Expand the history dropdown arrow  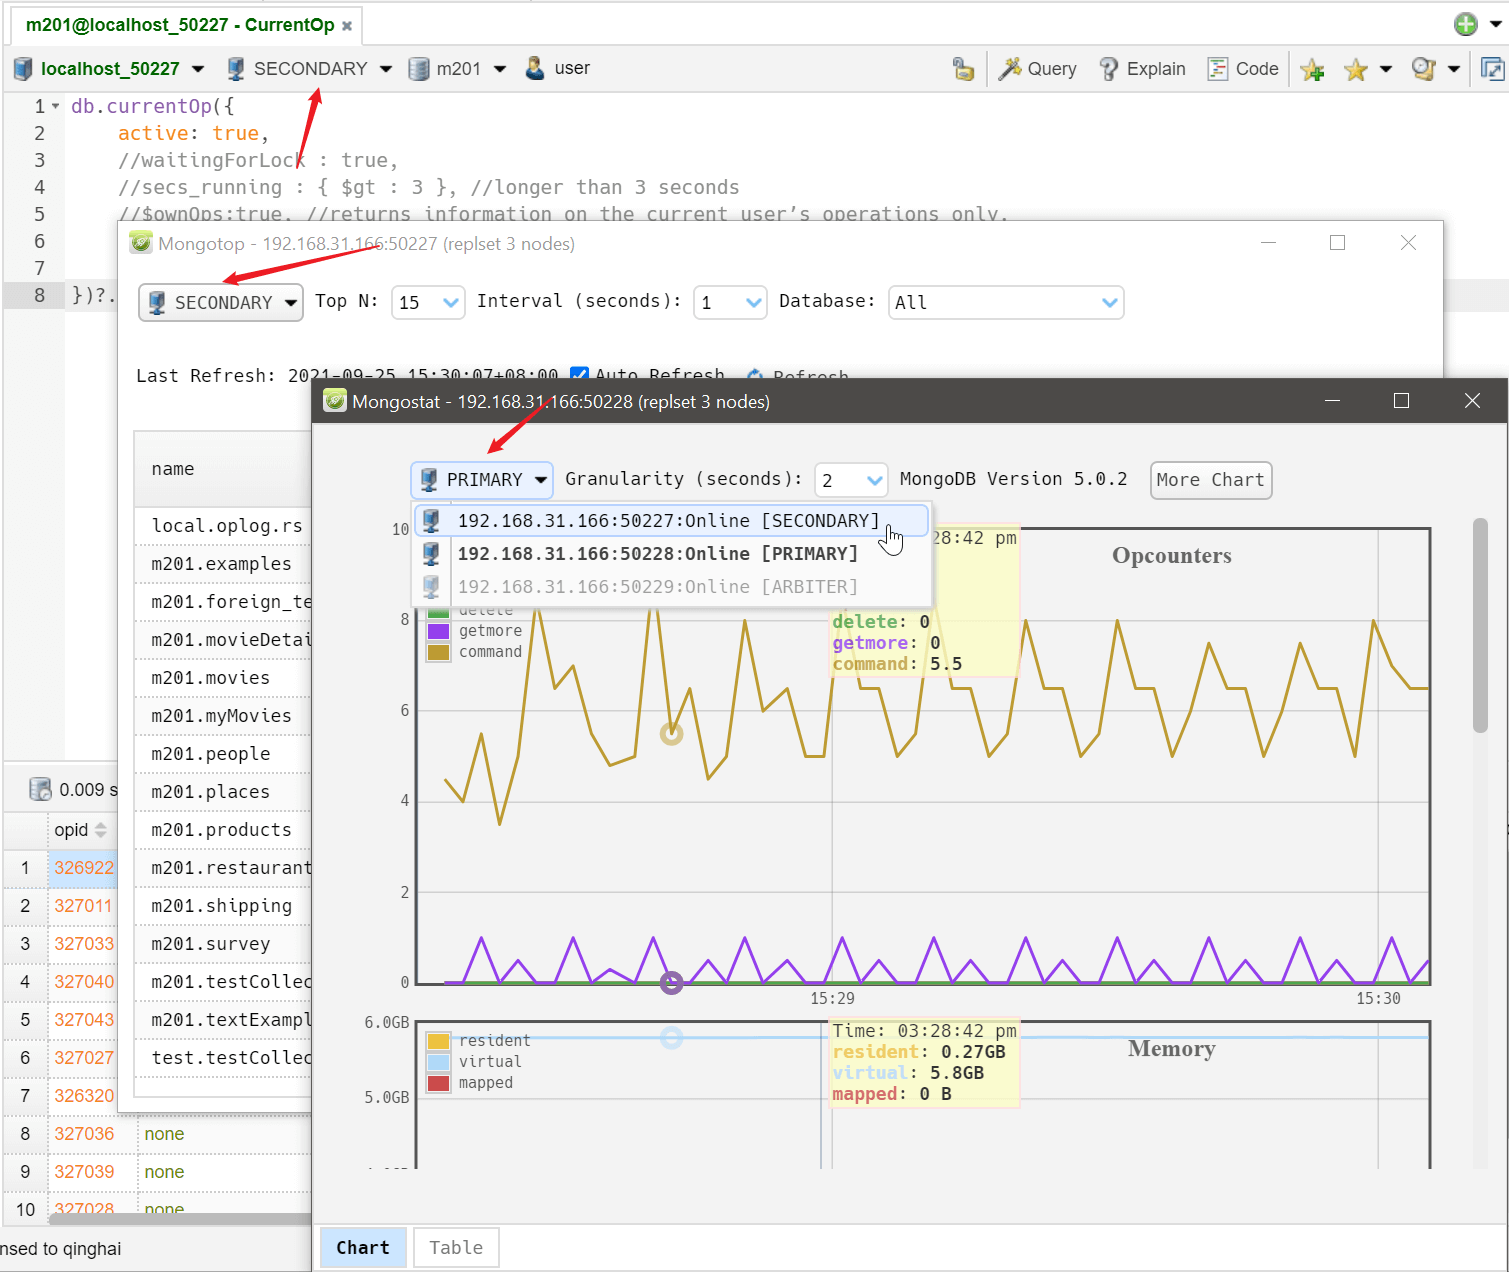(x=1454, y=69)
